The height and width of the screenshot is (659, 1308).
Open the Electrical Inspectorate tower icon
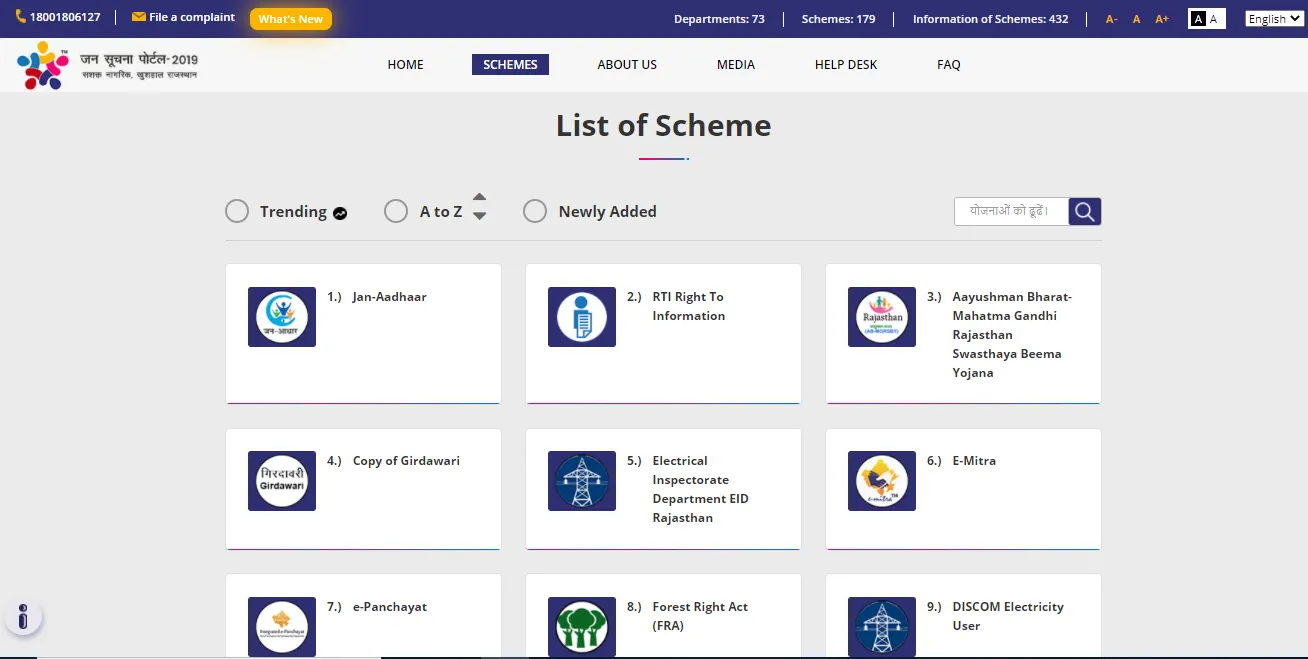click(x=582, y=481)
